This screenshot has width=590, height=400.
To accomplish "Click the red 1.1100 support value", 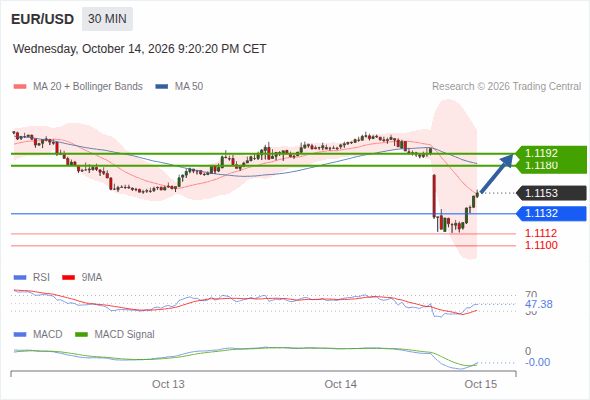I will click(x=541, y=245).
